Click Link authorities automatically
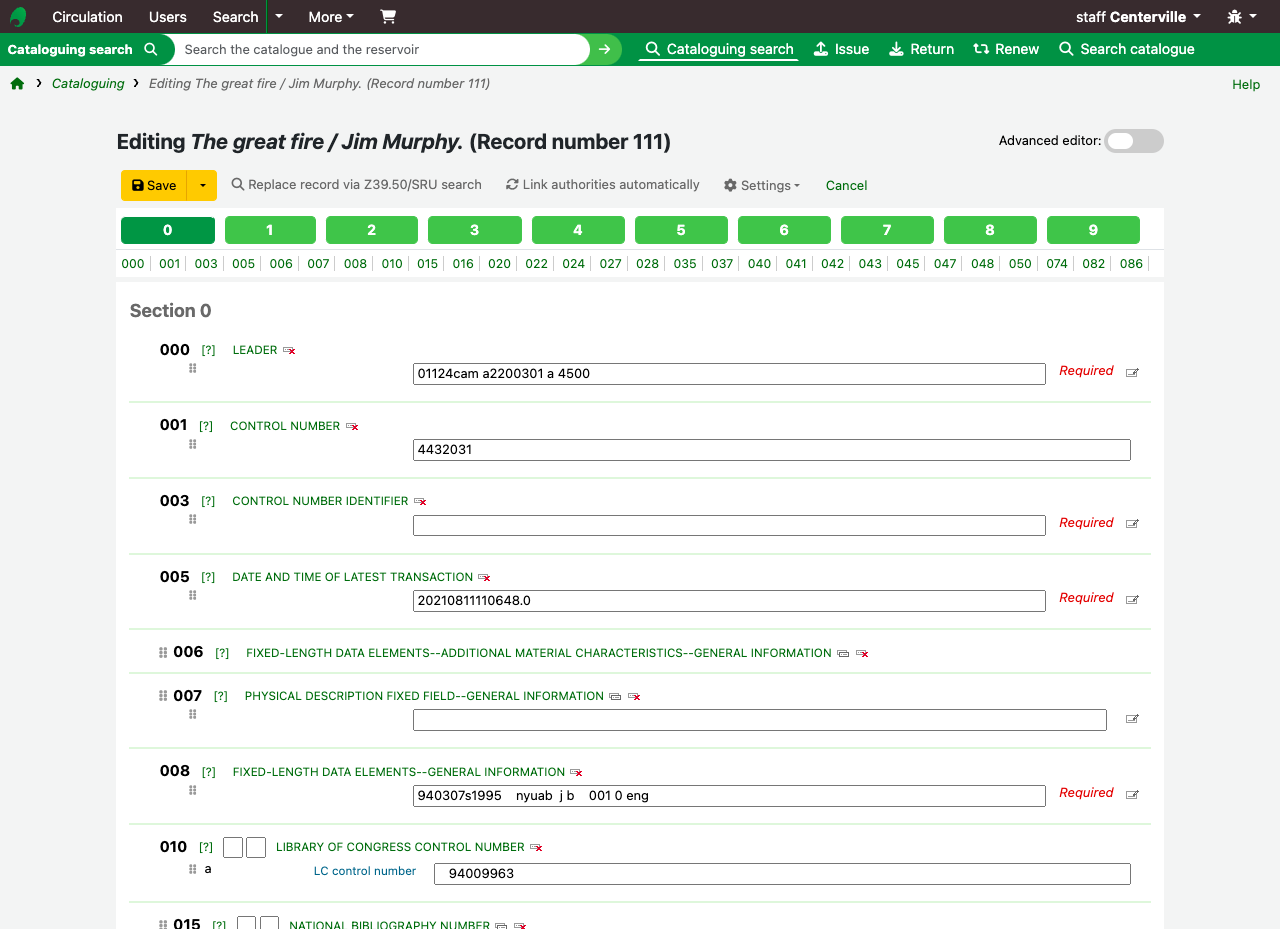The image size is (1280, 929). (602, 185)
